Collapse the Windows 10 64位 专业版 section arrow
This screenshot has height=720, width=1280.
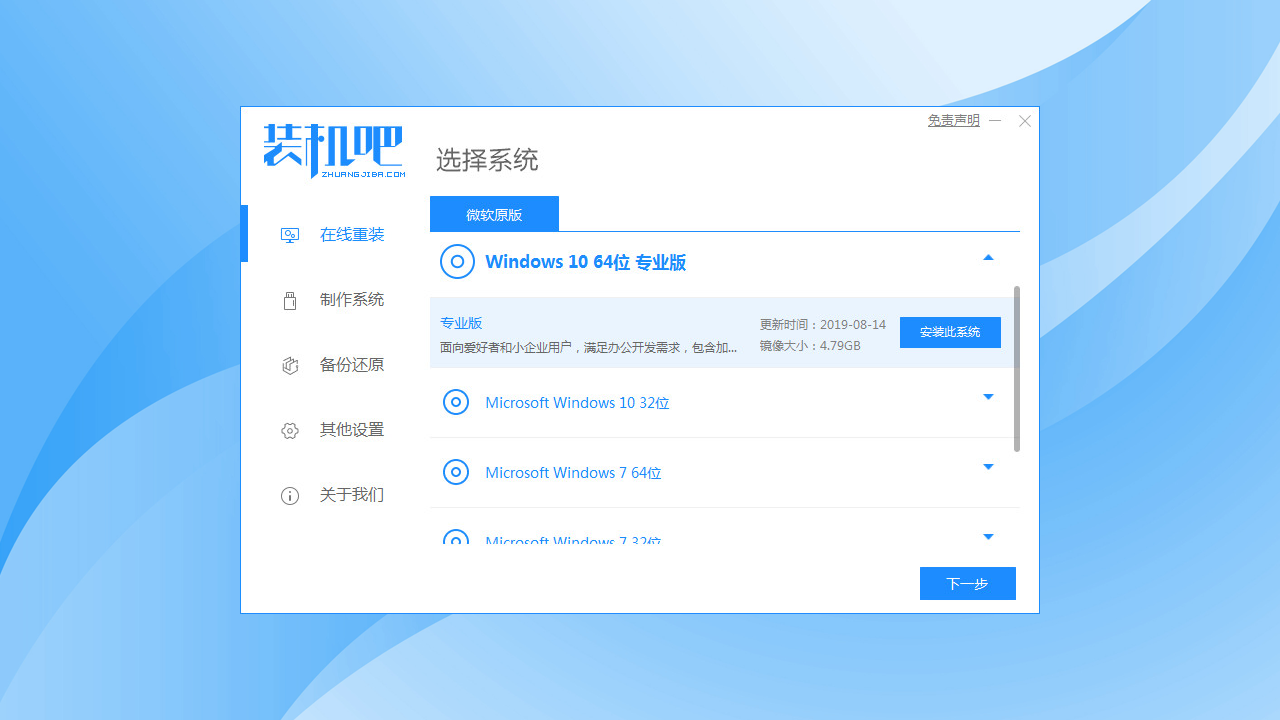point(988,257)
